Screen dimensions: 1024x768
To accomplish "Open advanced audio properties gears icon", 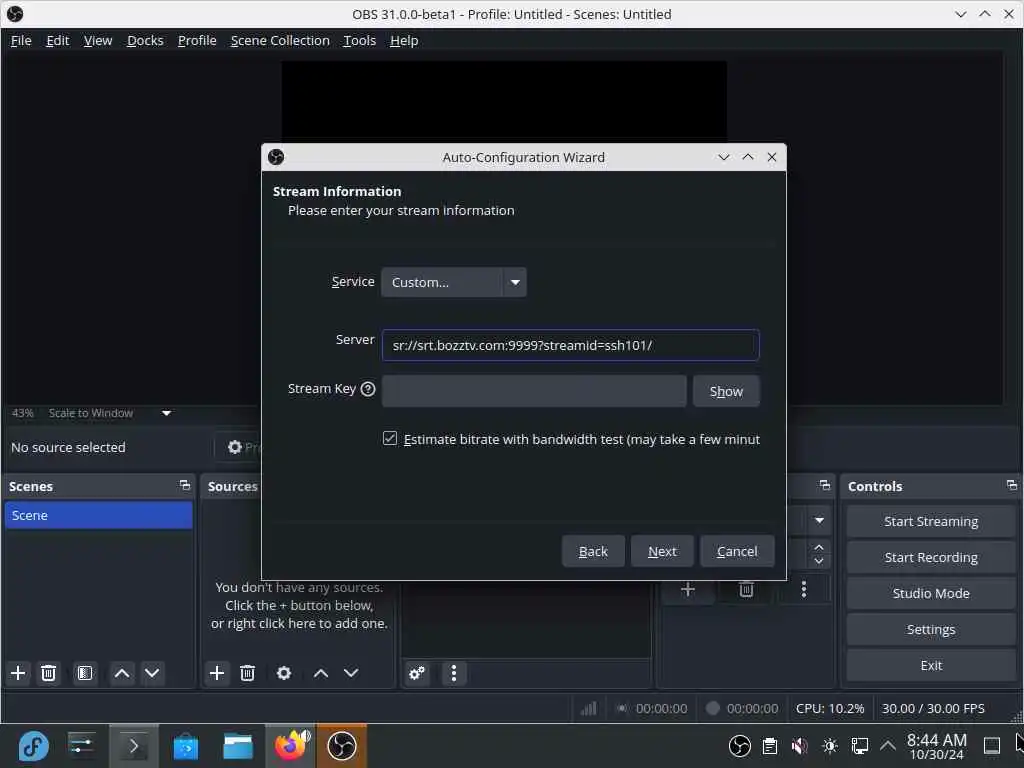I will (417, 673).
